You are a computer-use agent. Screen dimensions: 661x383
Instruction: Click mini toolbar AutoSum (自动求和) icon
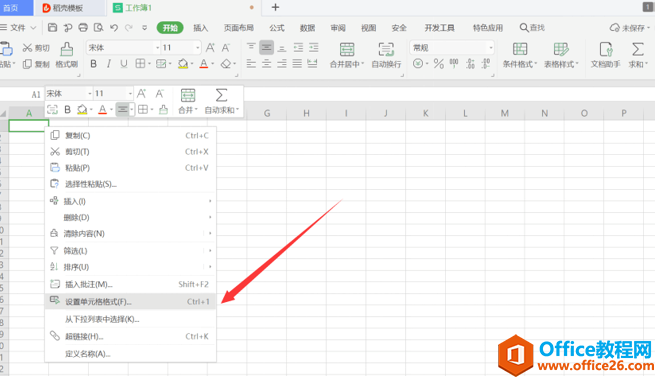(x=221, y=101)
